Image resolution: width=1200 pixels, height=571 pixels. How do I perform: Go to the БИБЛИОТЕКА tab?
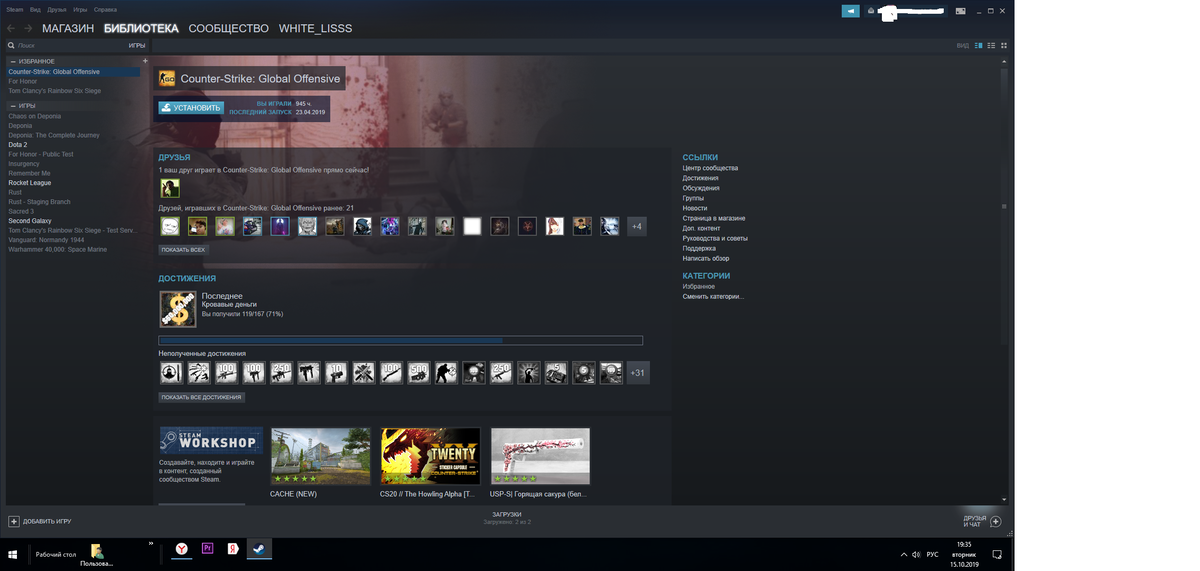(141, 29)
